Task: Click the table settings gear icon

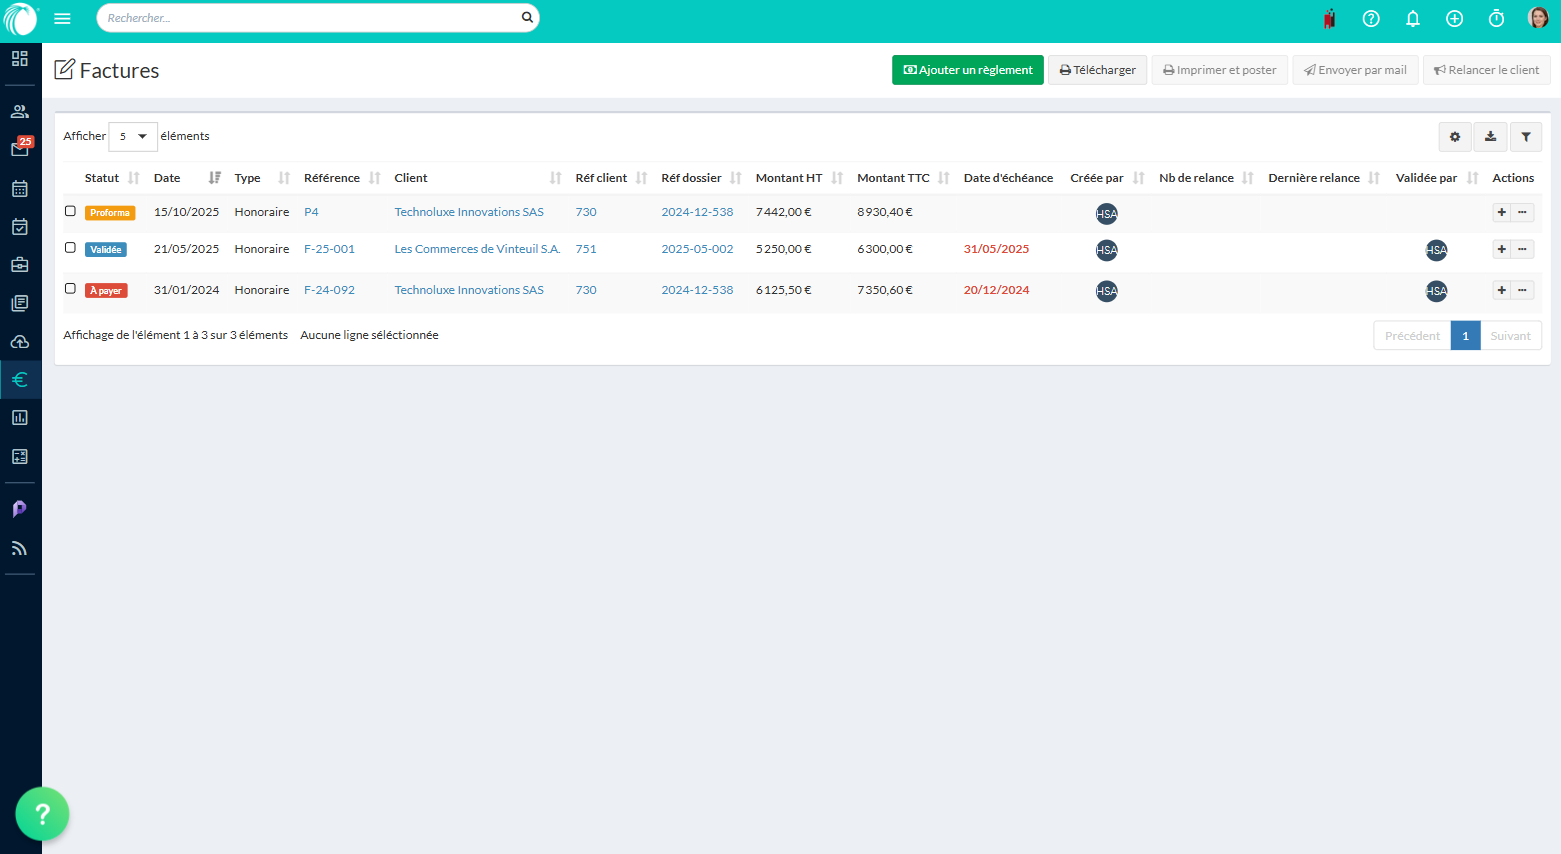Action: (1455, 137)
